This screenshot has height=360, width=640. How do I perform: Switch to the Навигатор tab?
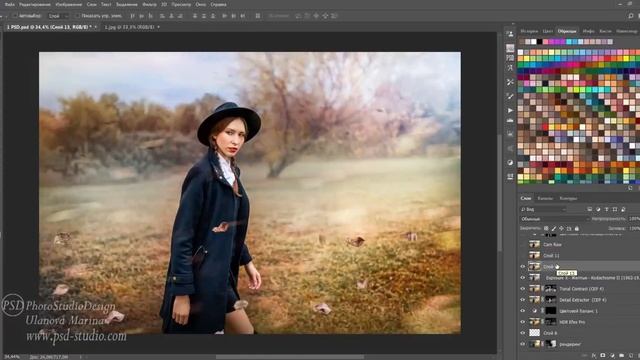click(x=627, y=31)
